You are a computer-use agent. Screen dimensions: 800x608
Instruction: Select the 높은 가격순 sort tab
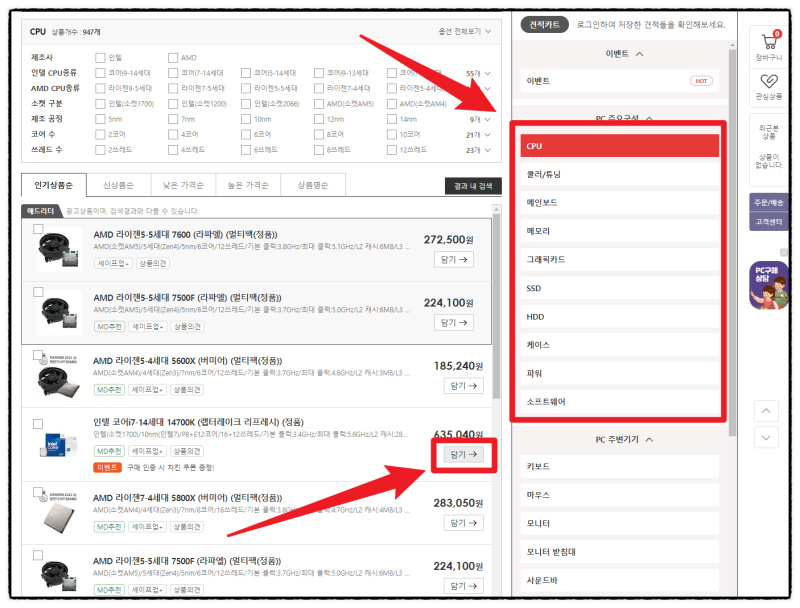click(x=248, y=185)
